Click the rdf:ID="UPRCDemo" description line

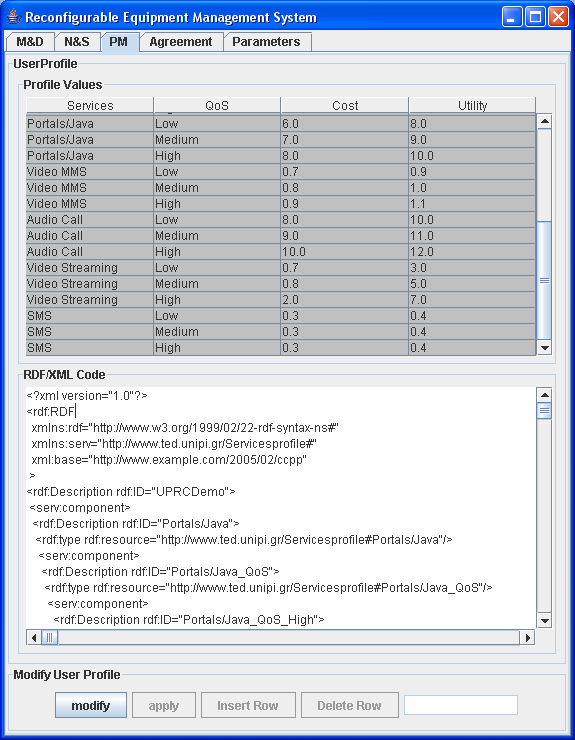[131, 492]
